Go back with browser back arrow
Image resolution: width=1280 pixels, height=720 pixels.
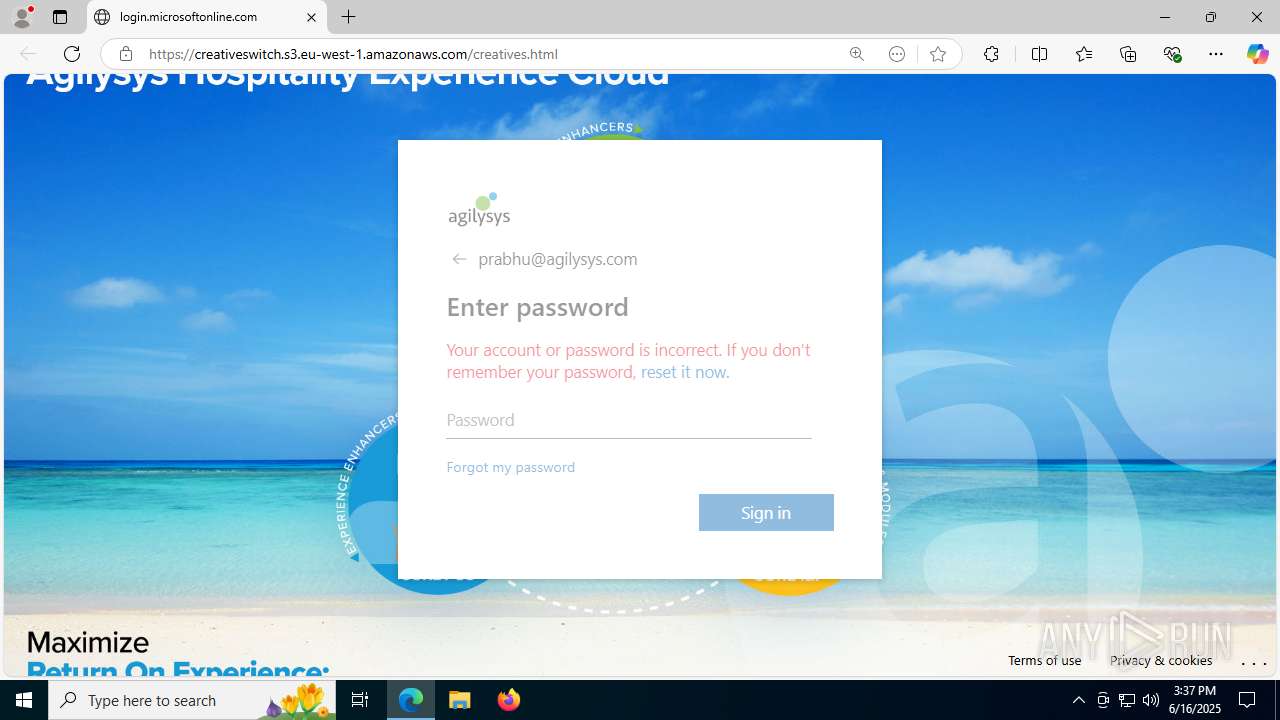point(28,54)
